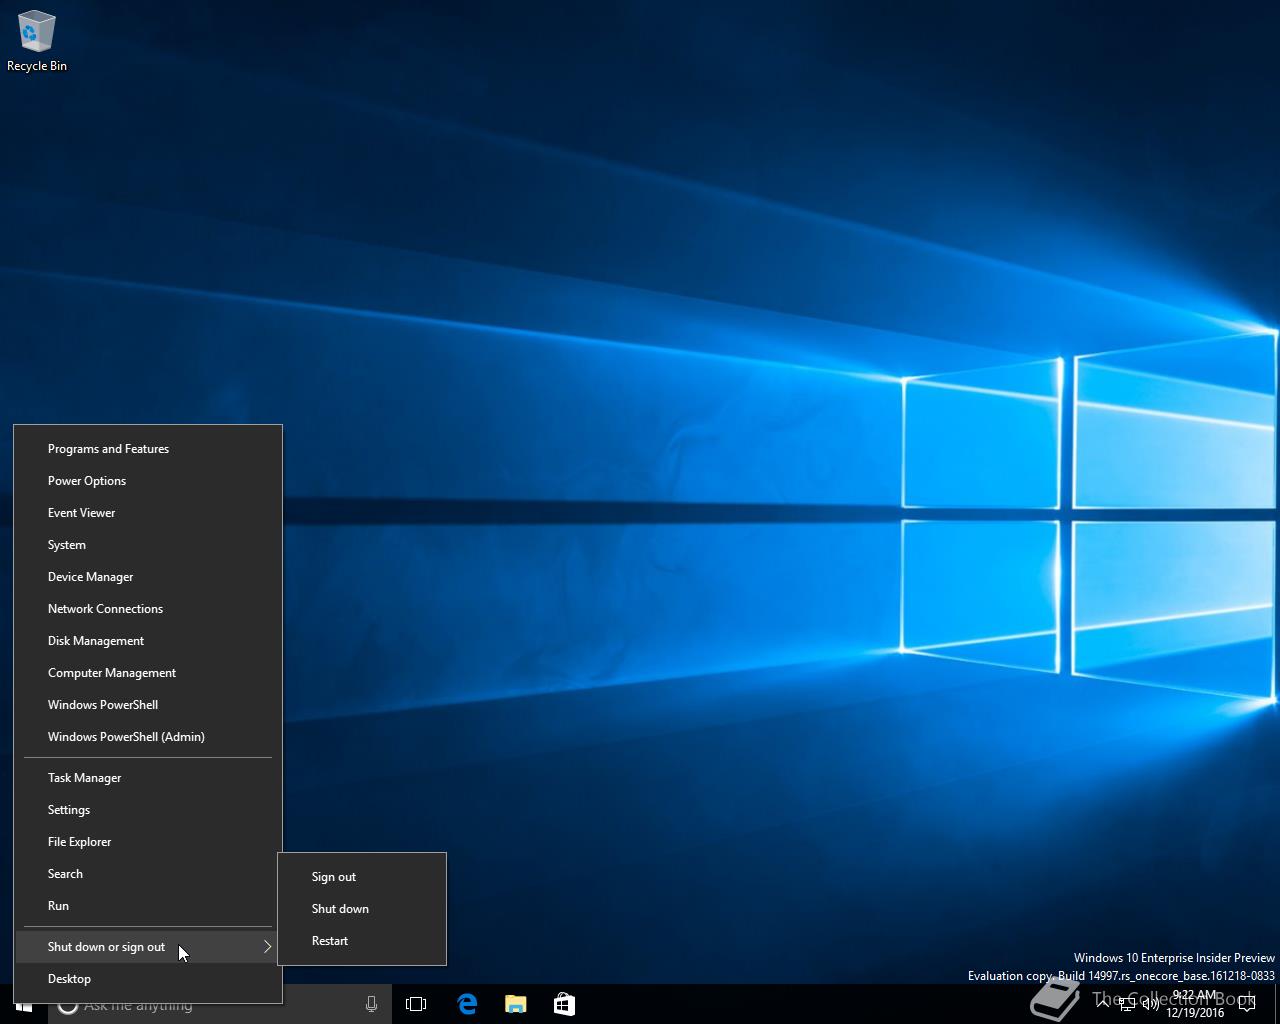The height and width of the screenshot is (1024, 1280).
Task: Click Sign out in the submenu
Action: pyautogui.click(x=362, y=877)
